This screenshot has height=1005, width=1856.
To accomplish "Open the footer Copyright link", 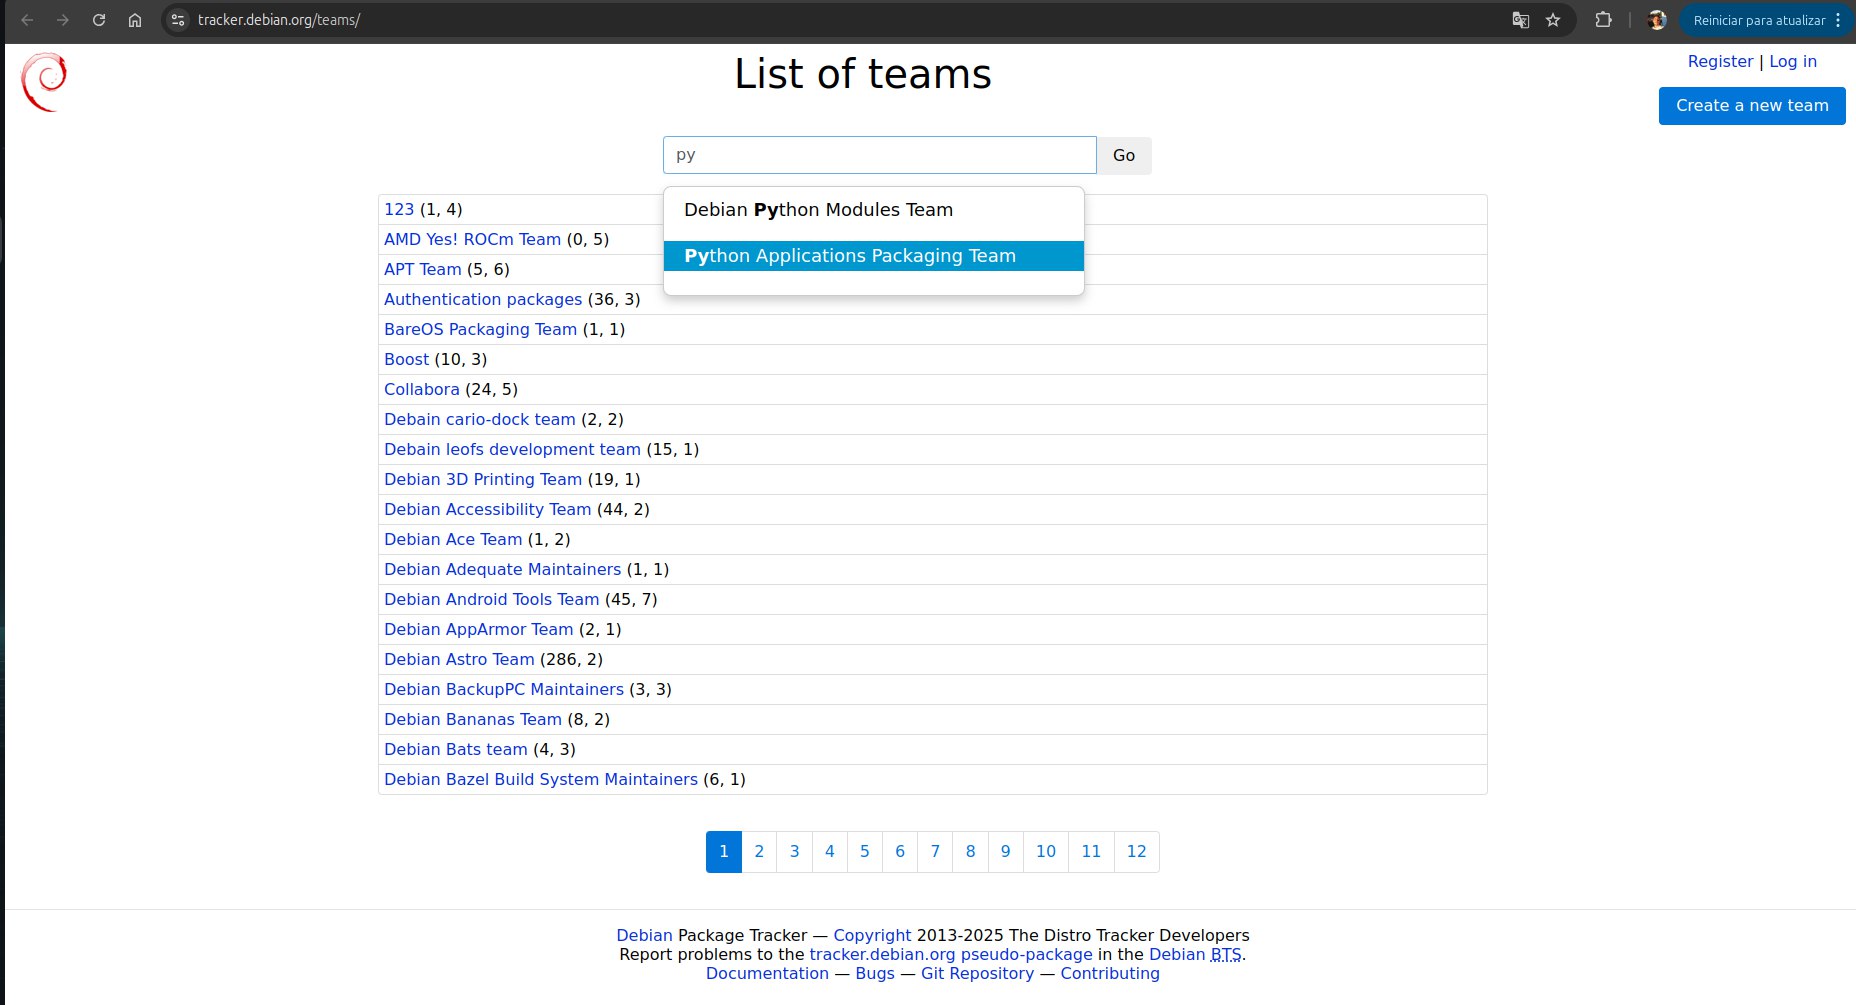I will pos(872,935).
